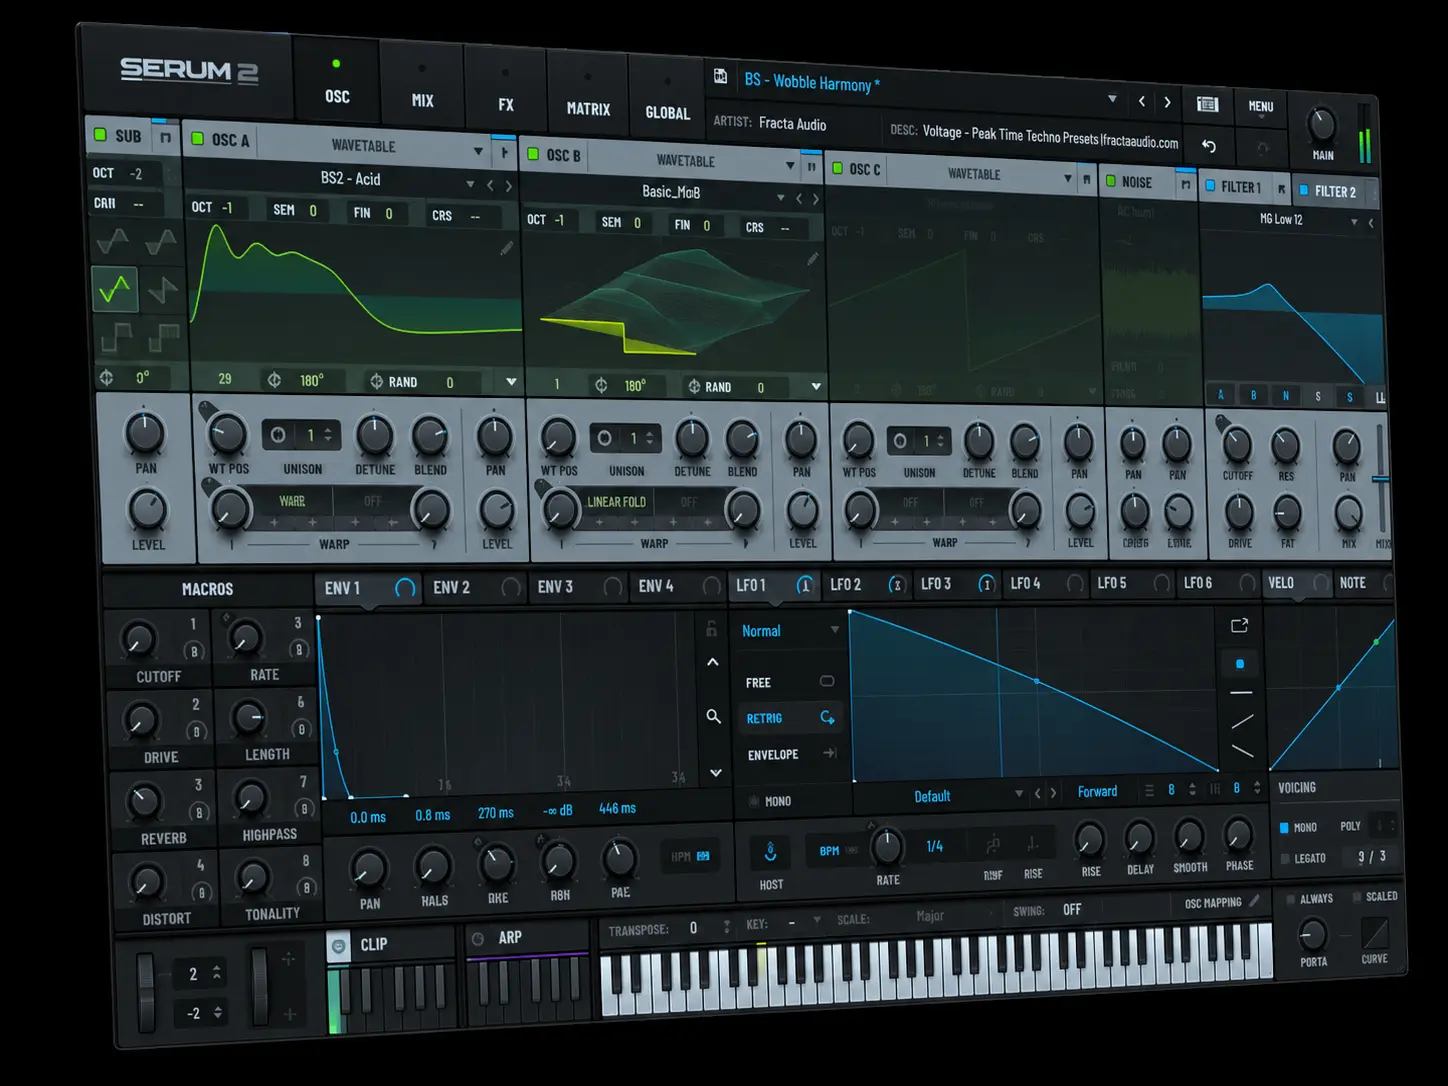
Task: Open the KEY selector dropdown
Action: [817, 920]
